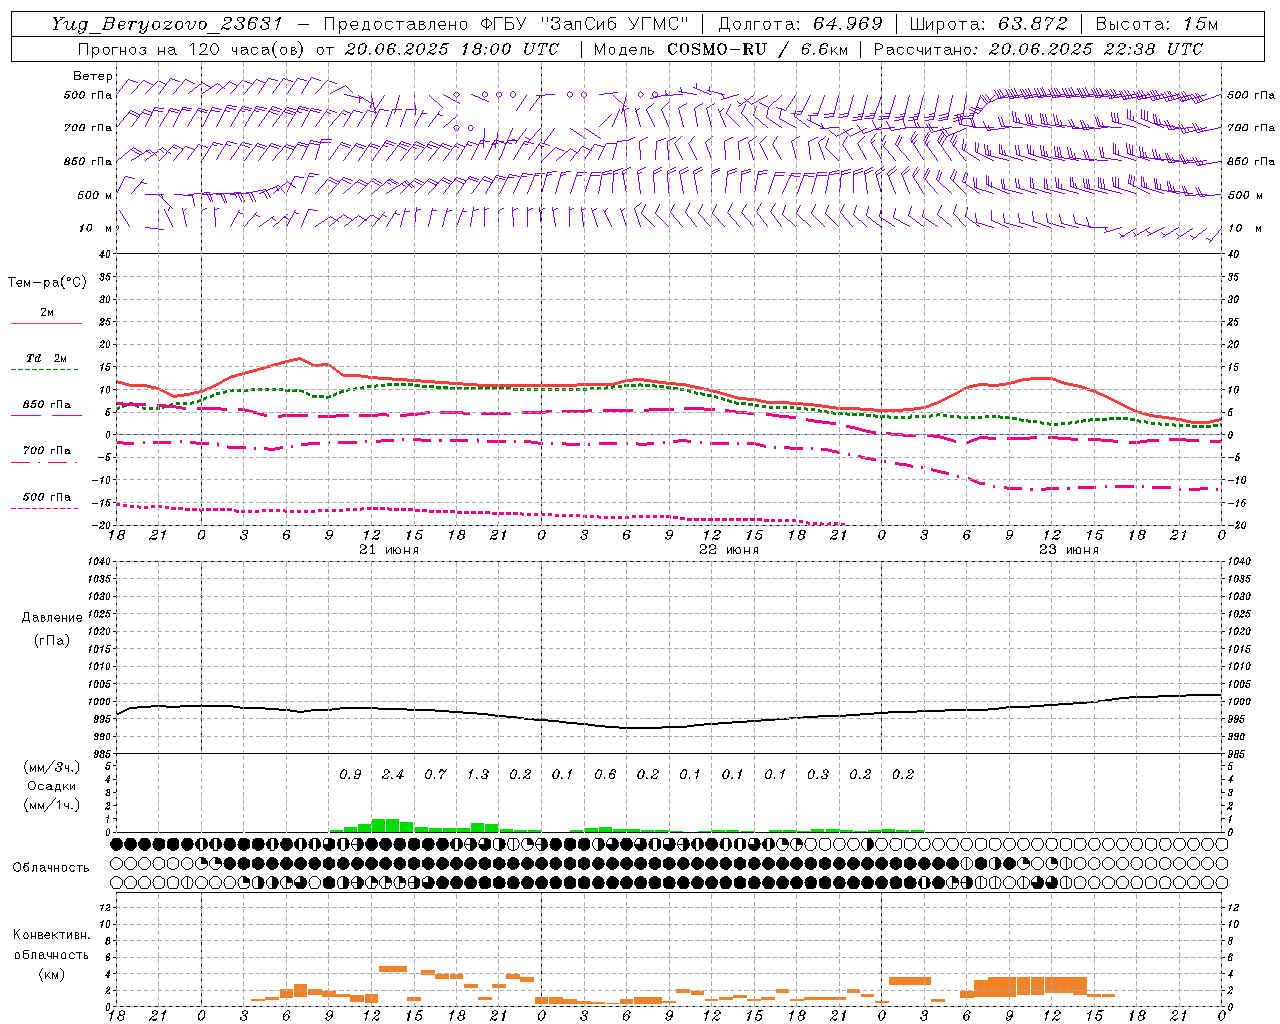
Task: Click the Осадки precipitation label
Action: [x=52, y=786]
